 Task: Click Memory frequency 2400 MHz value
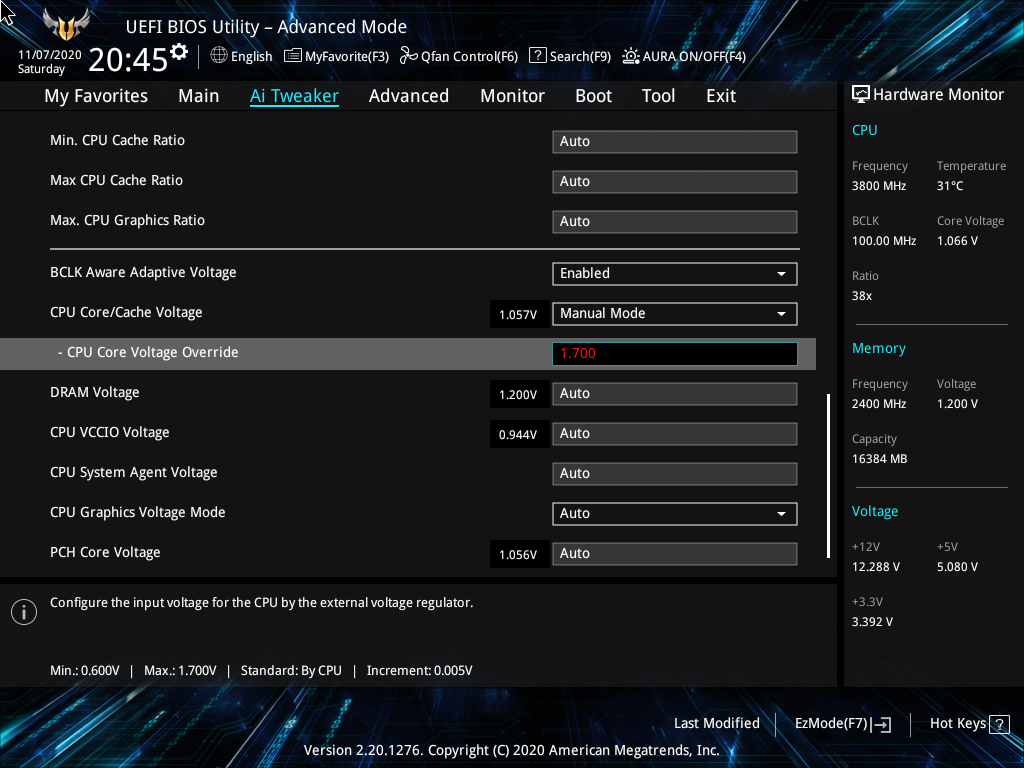click(879, 404)
